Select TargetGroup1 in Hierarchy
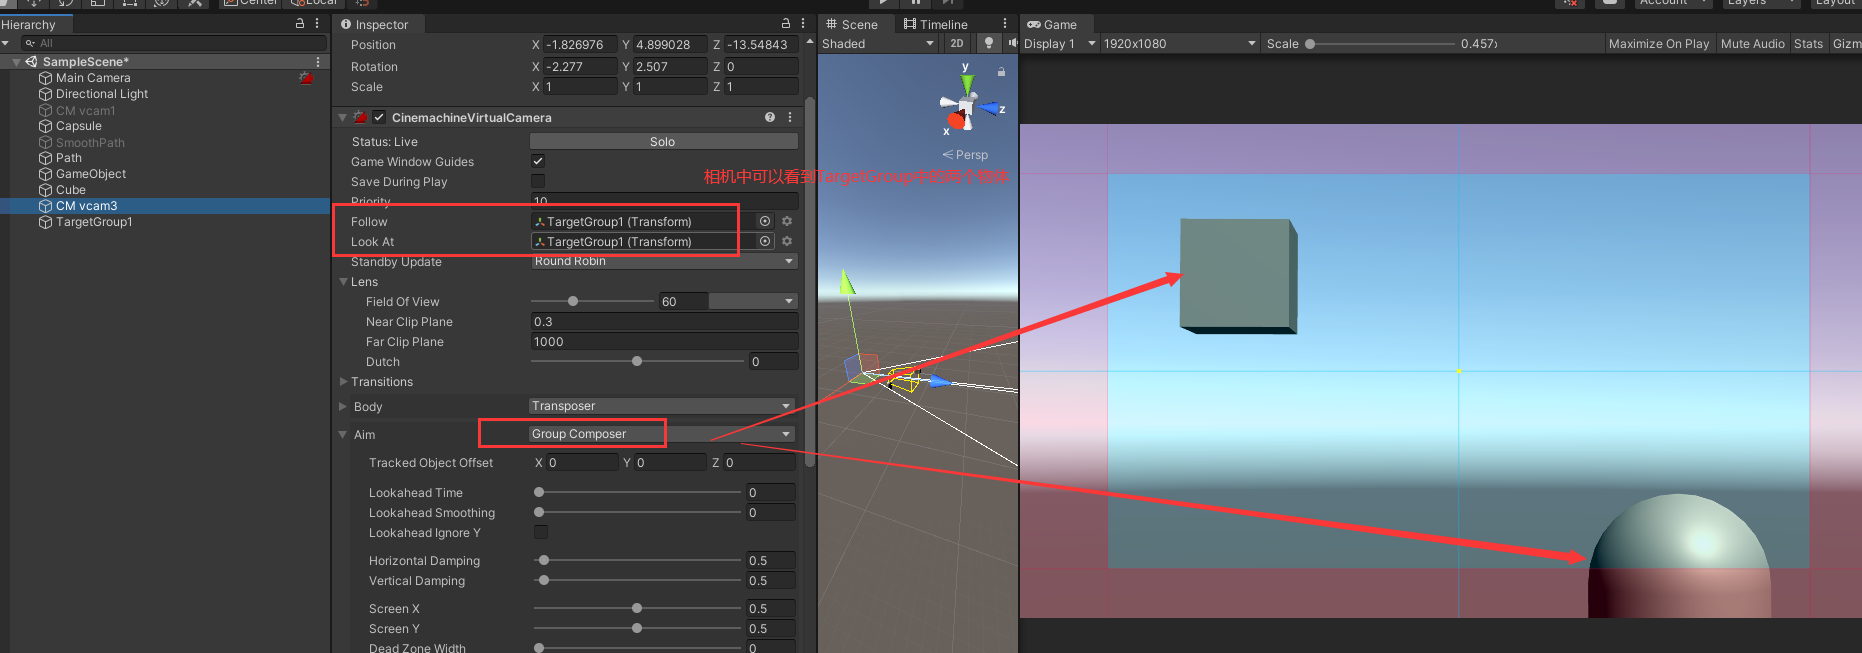 [x=94, y=222]
